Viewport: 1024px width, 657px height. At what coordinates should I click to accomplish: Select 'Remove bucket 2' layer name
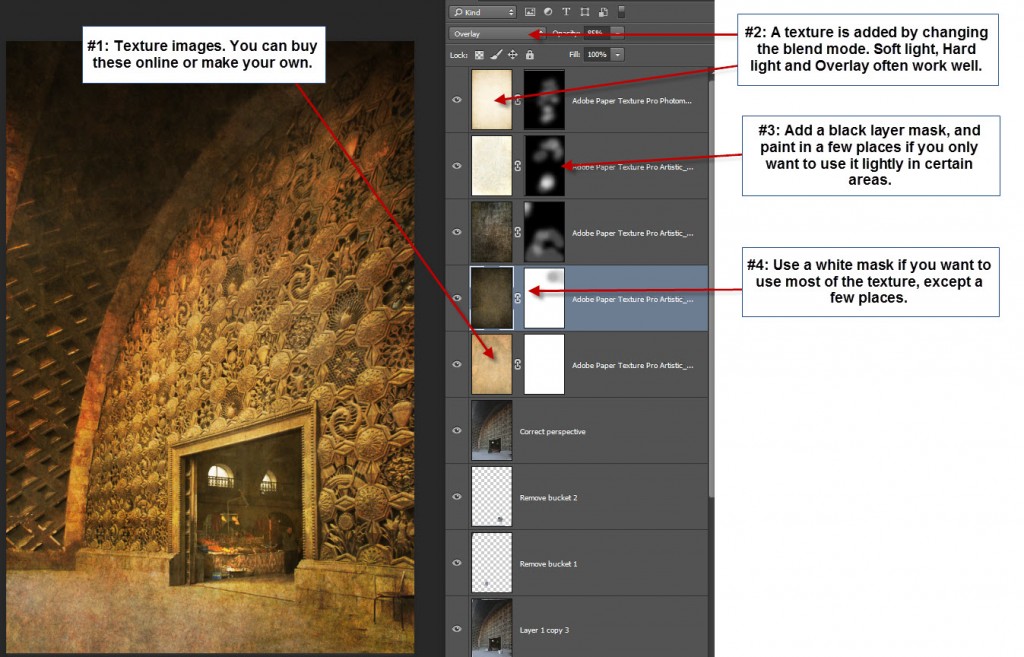549,498
